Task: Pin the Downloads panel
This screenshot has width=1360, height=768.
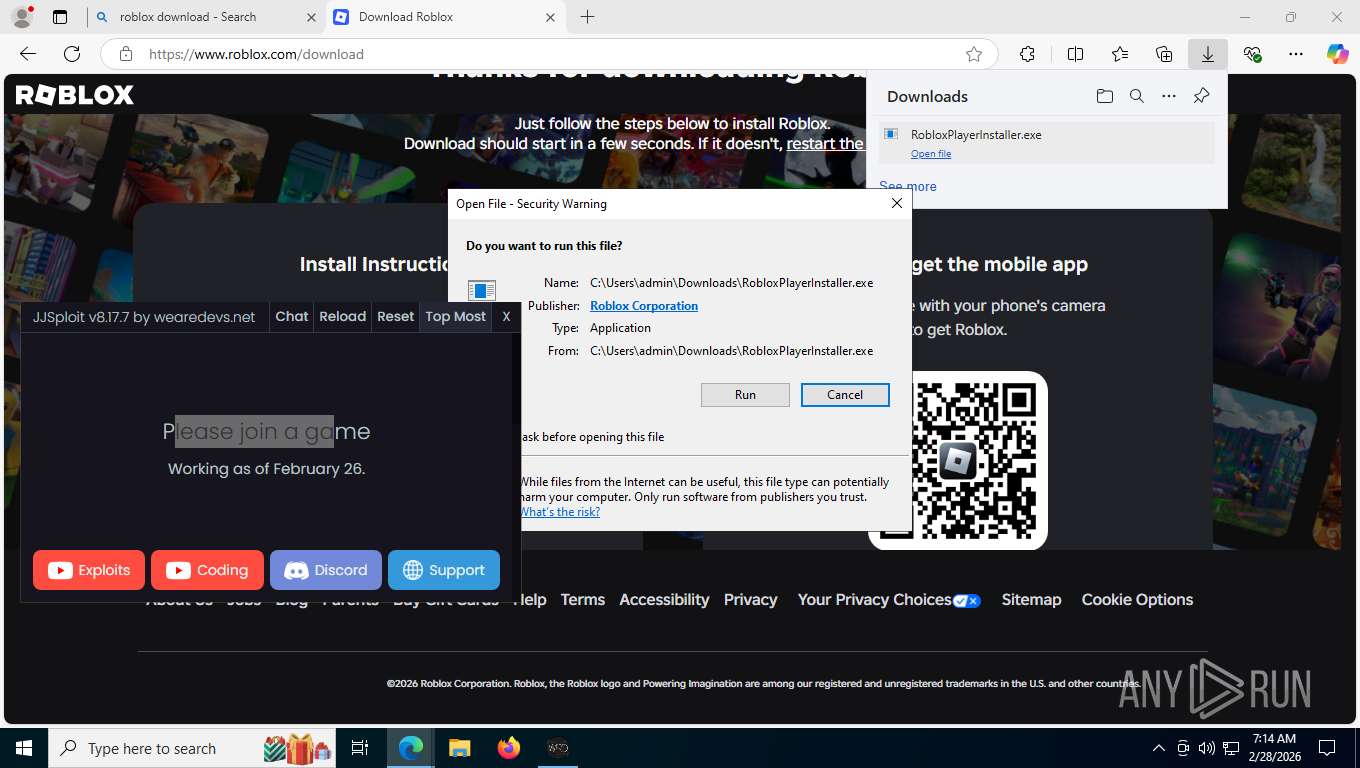Action: coord(1201,96)
